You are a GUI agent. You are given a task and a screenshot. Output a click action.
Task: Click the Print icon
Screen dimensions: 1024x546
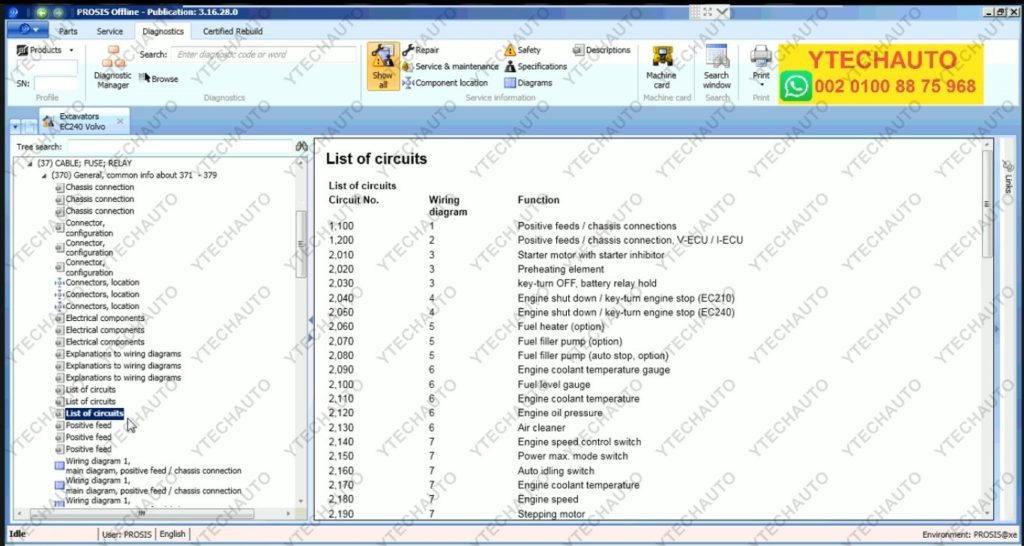pyautogui.click(x=761, y=60)
